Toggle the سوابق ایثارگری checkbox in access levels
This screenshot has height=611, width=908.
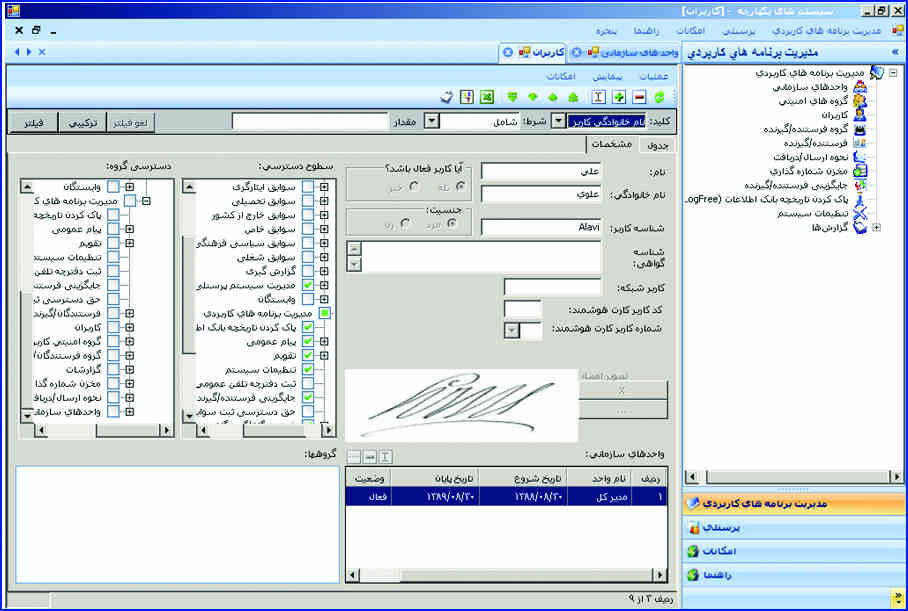tap(308, 186)
